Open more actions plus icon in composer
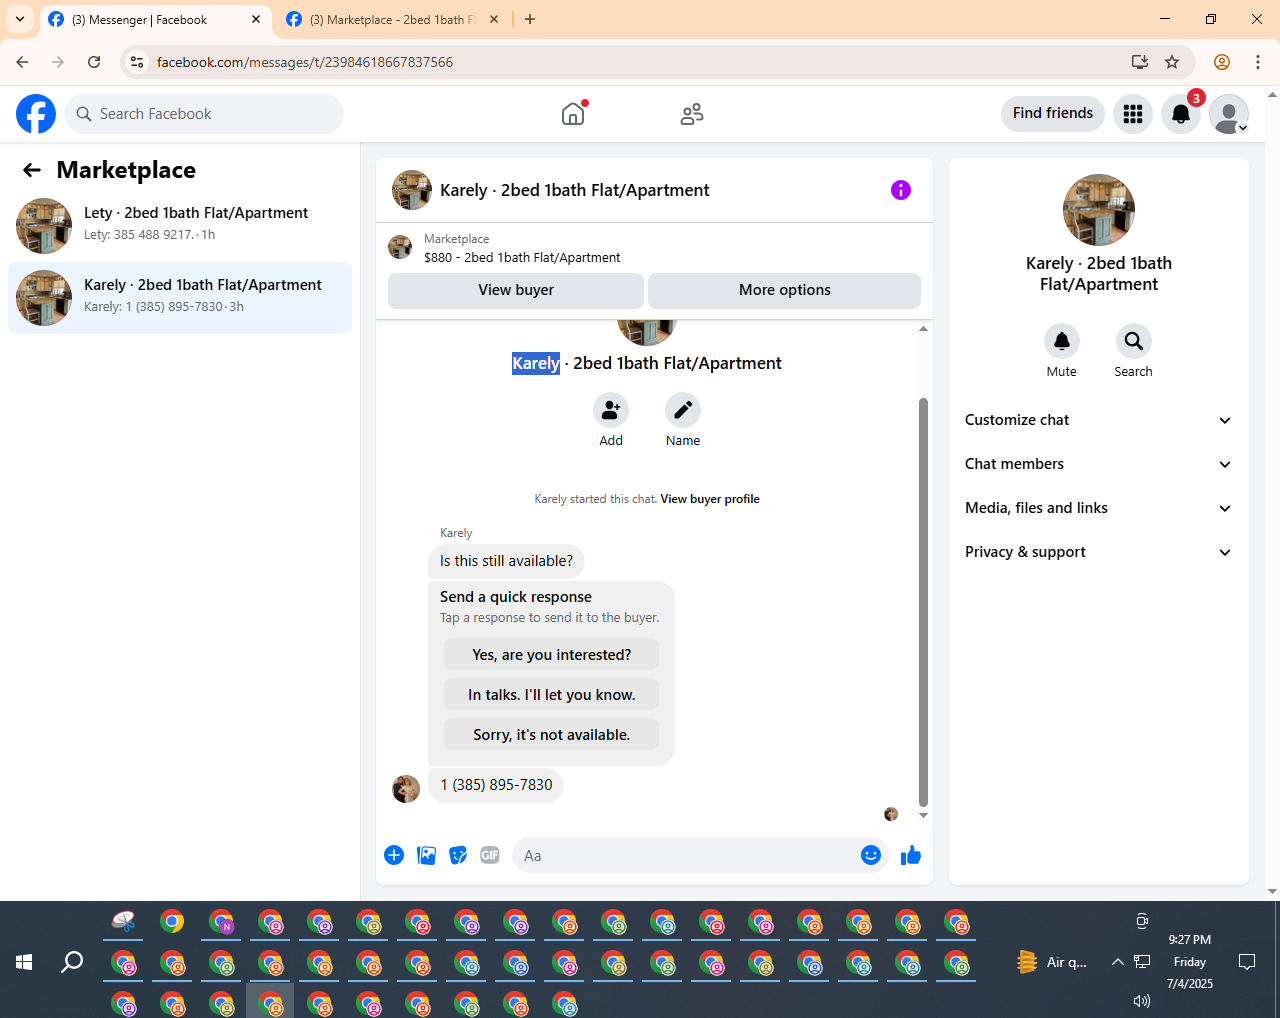Viewport: 1280px width, 1018px height. pyautogui.click(x=394, y=855)
